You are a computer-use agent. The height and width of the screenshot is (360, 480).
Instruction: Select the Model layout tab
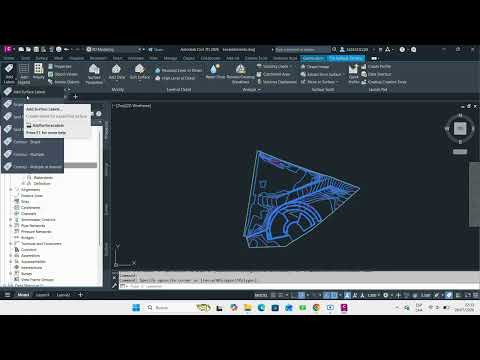23,295
